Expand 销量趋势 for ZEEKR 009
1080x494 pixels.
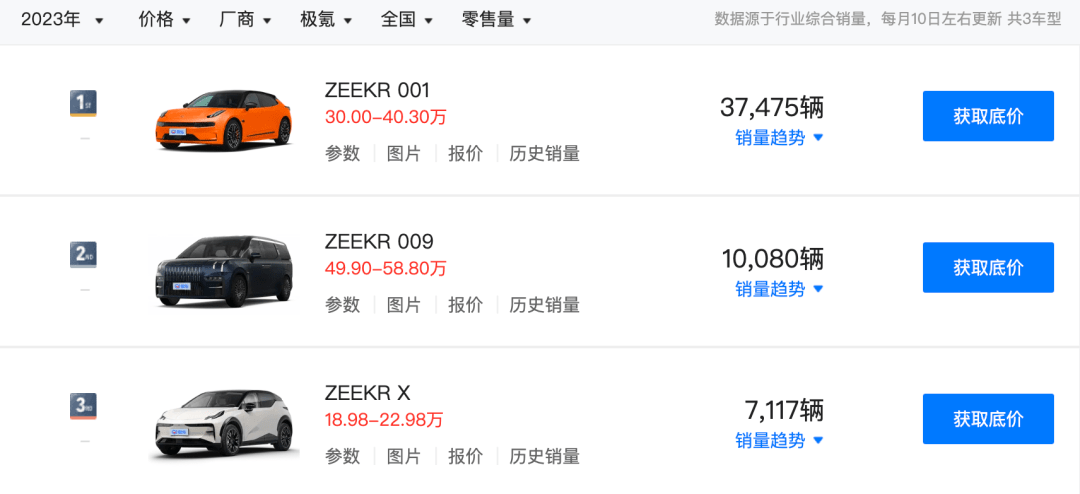779,289
